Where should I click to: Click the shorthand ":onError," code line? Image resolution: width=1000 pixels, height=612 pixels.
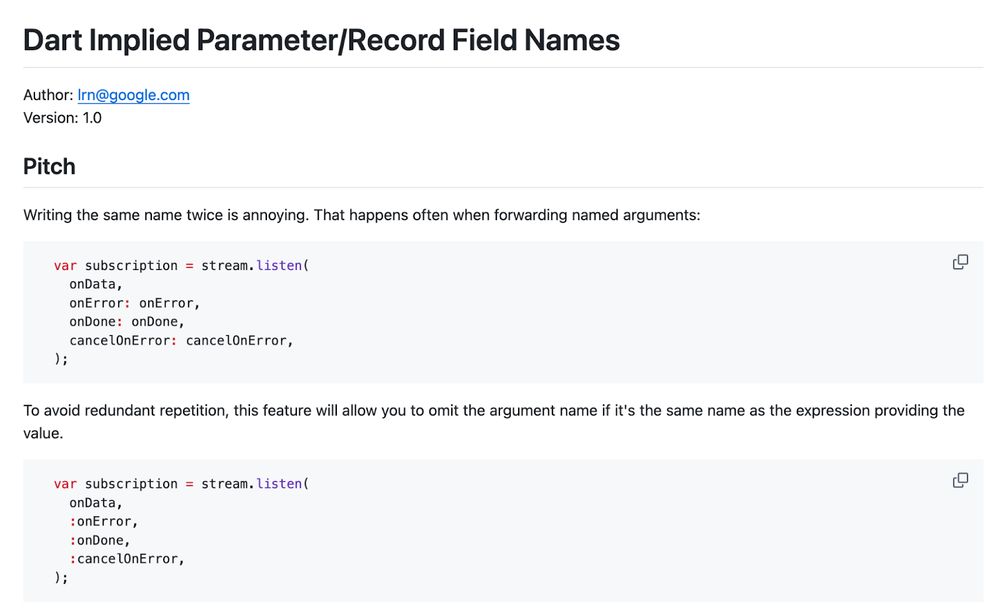tap(104, 521)
